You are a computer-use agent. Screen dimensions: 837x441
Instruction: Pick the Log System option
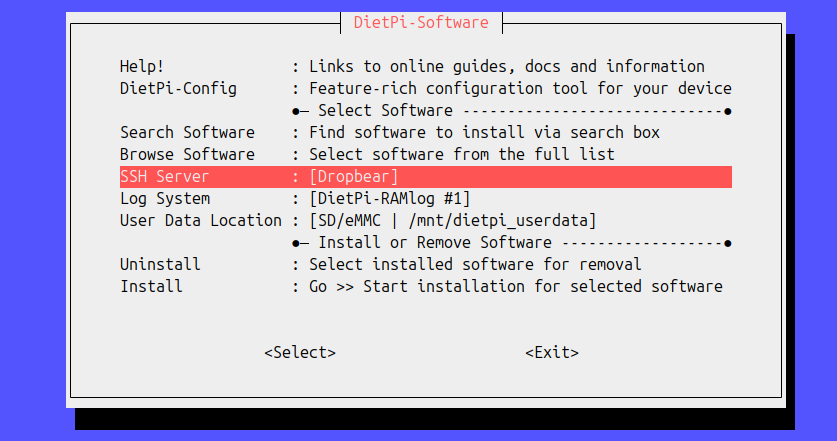coord(165,199)
